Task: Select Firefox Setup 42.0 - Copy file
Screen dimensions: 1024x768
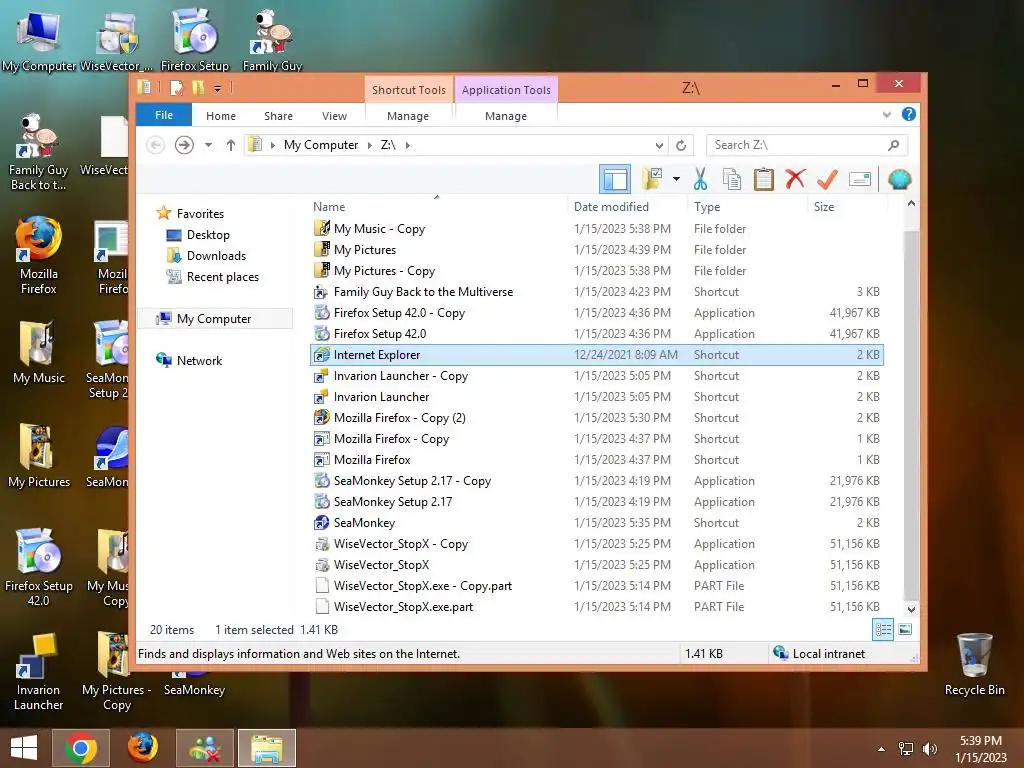Action: (596, 313)
